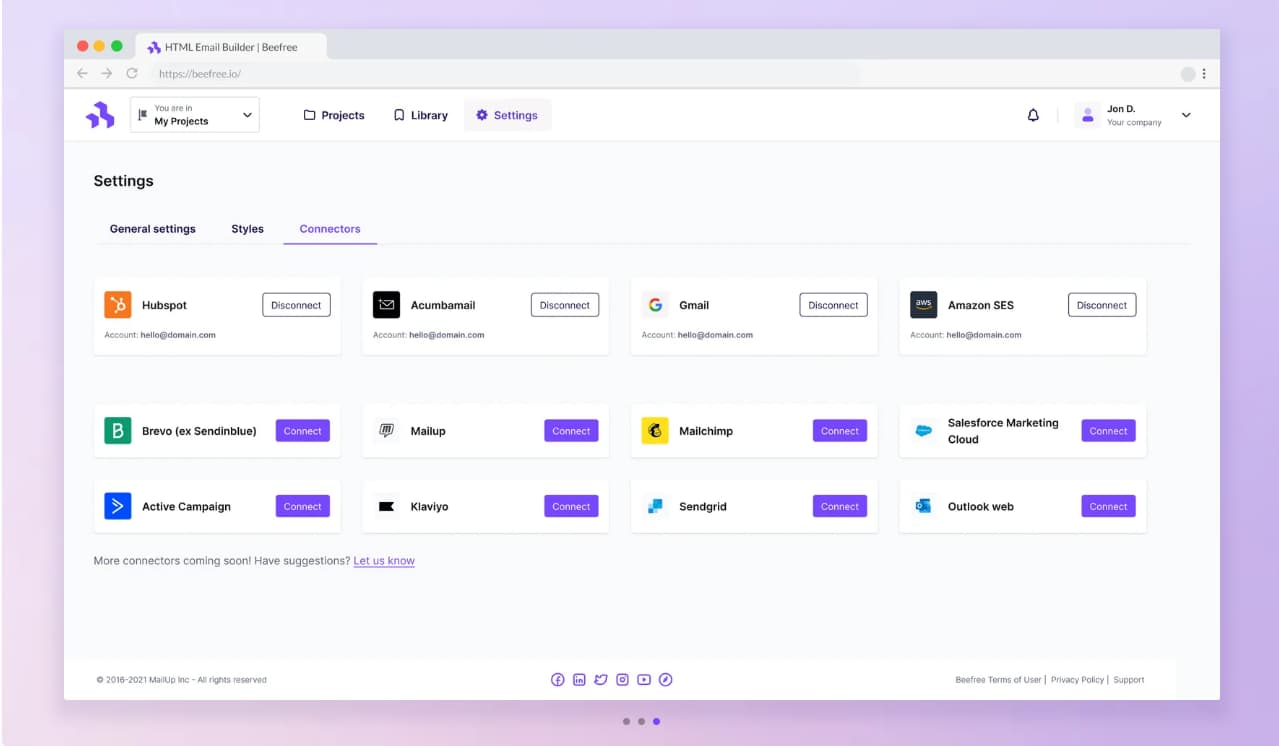Click the Salesforce cloud logo
This screenshot has width=1279, height=746.
[923, 431]
